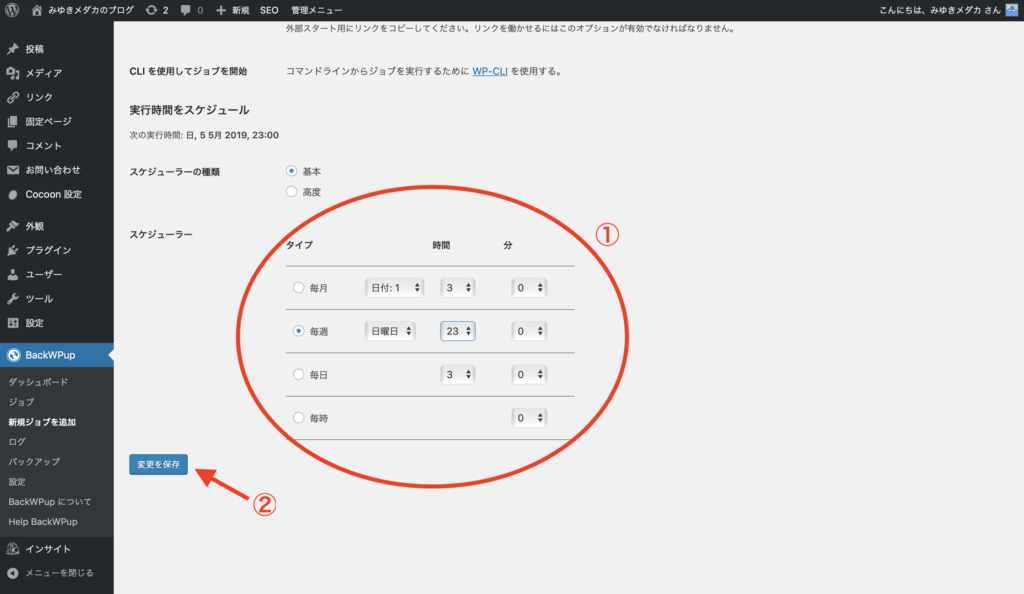Viewport: 1024px width, 594px height.
Task: Choose the 毎月 schedule option
Action: [x=298, y=287]
